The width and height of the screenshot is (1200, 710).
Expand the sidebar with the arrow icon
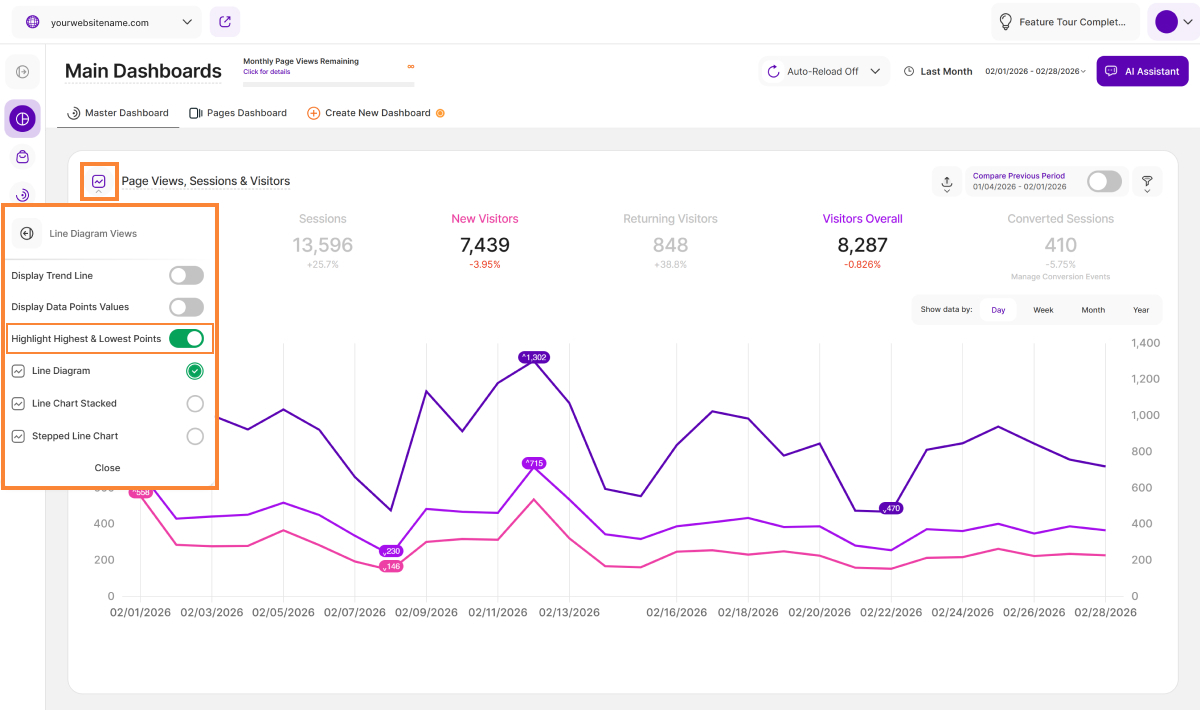tap(22, 72)
